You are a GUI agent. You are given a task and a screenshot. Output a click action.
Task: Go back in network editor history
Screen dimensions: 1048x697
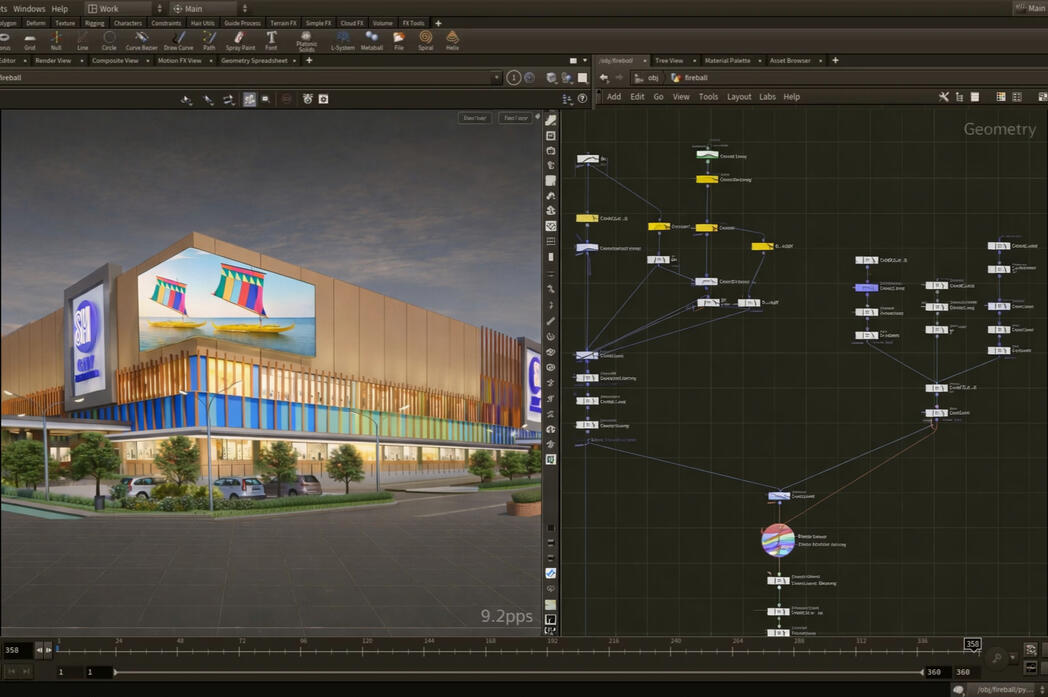click(604, 78)
